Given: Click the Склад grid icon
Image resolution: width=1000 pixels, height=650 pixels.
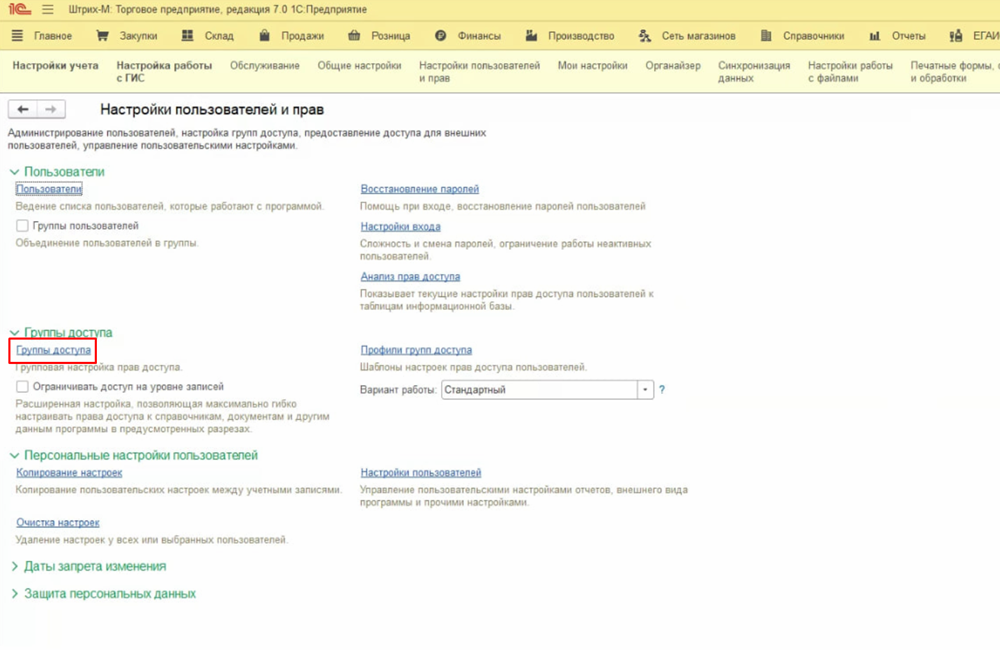Looking at the screenshot, I should click(x=187, y=36).
